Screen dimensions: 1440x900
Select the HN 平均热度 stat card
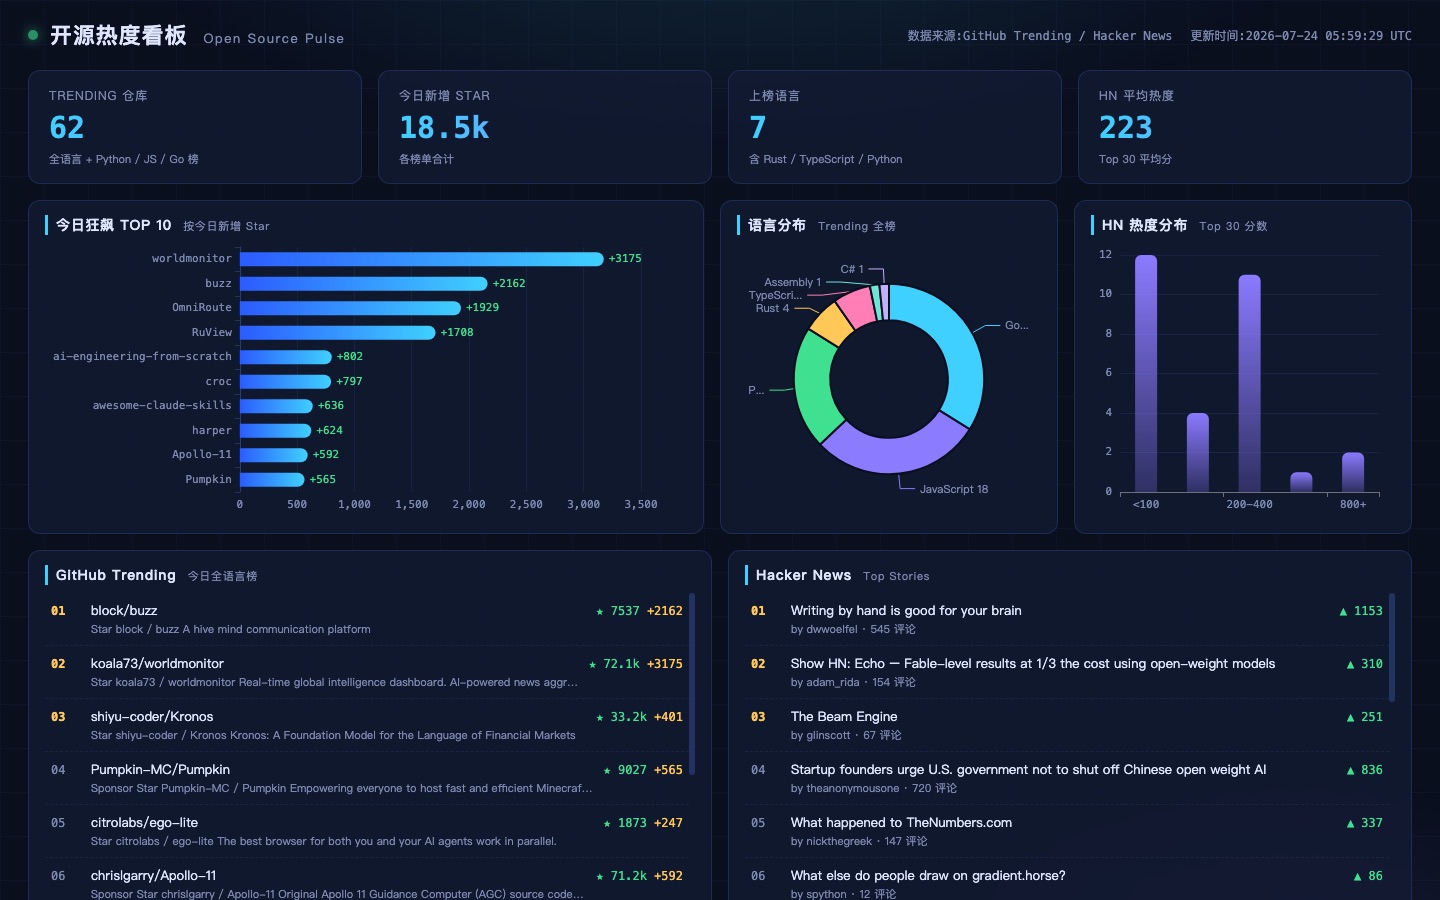1245,127
